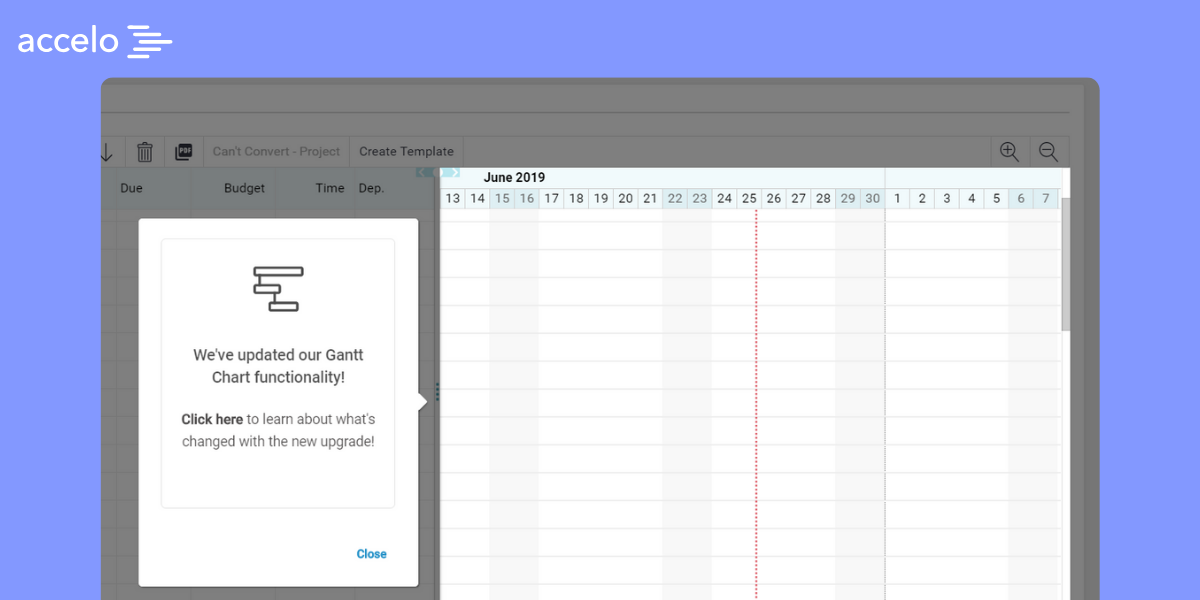1200x600 pixels.
Task: Select July day 5 in timeline header
Action: (x=996, y=198)
